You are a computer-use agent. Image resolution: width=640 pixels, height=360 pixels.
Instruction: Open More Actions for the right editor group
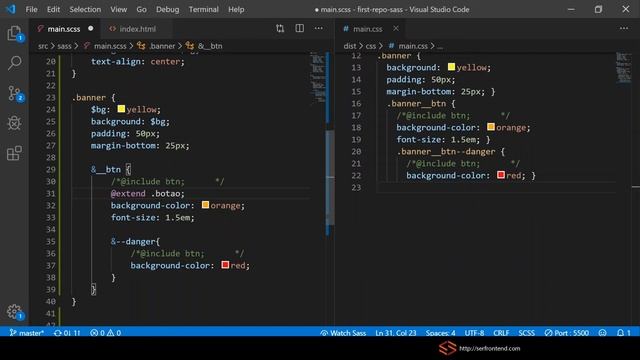tap(624, 29)
